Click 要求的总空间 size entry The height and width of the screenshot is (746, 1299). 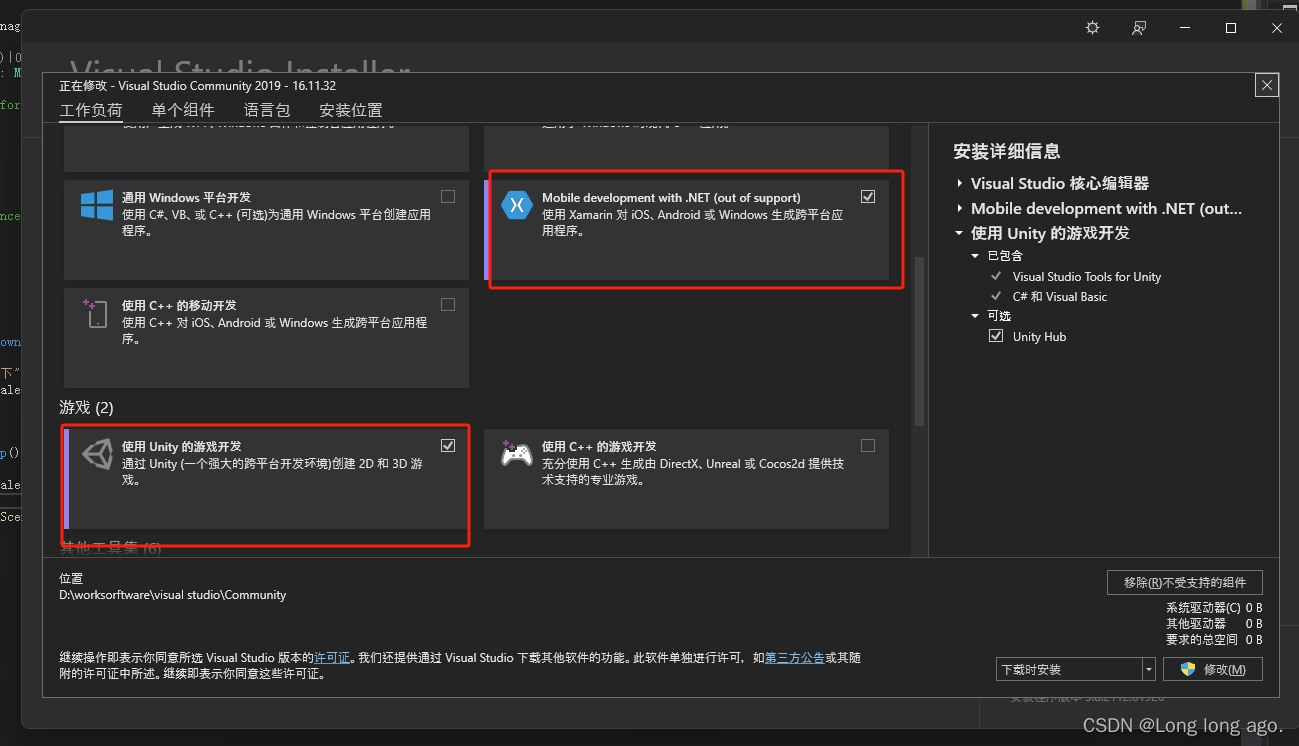(1214, 640)
